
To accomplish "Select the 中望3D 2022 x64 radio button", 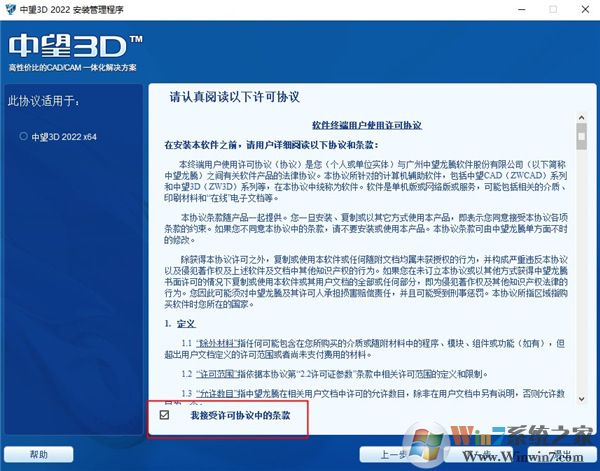I will [23, 136].
